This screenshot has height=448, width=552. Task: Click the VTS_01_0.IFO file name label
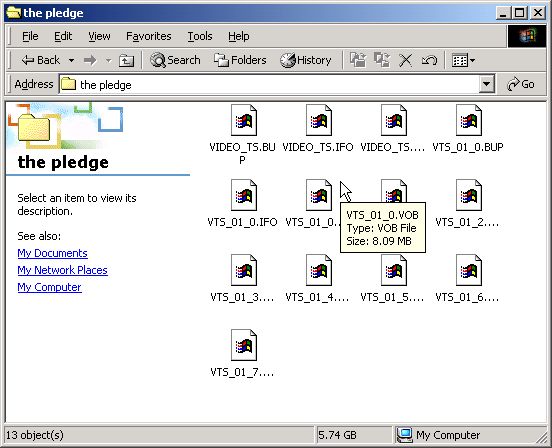tap(242, 222)
